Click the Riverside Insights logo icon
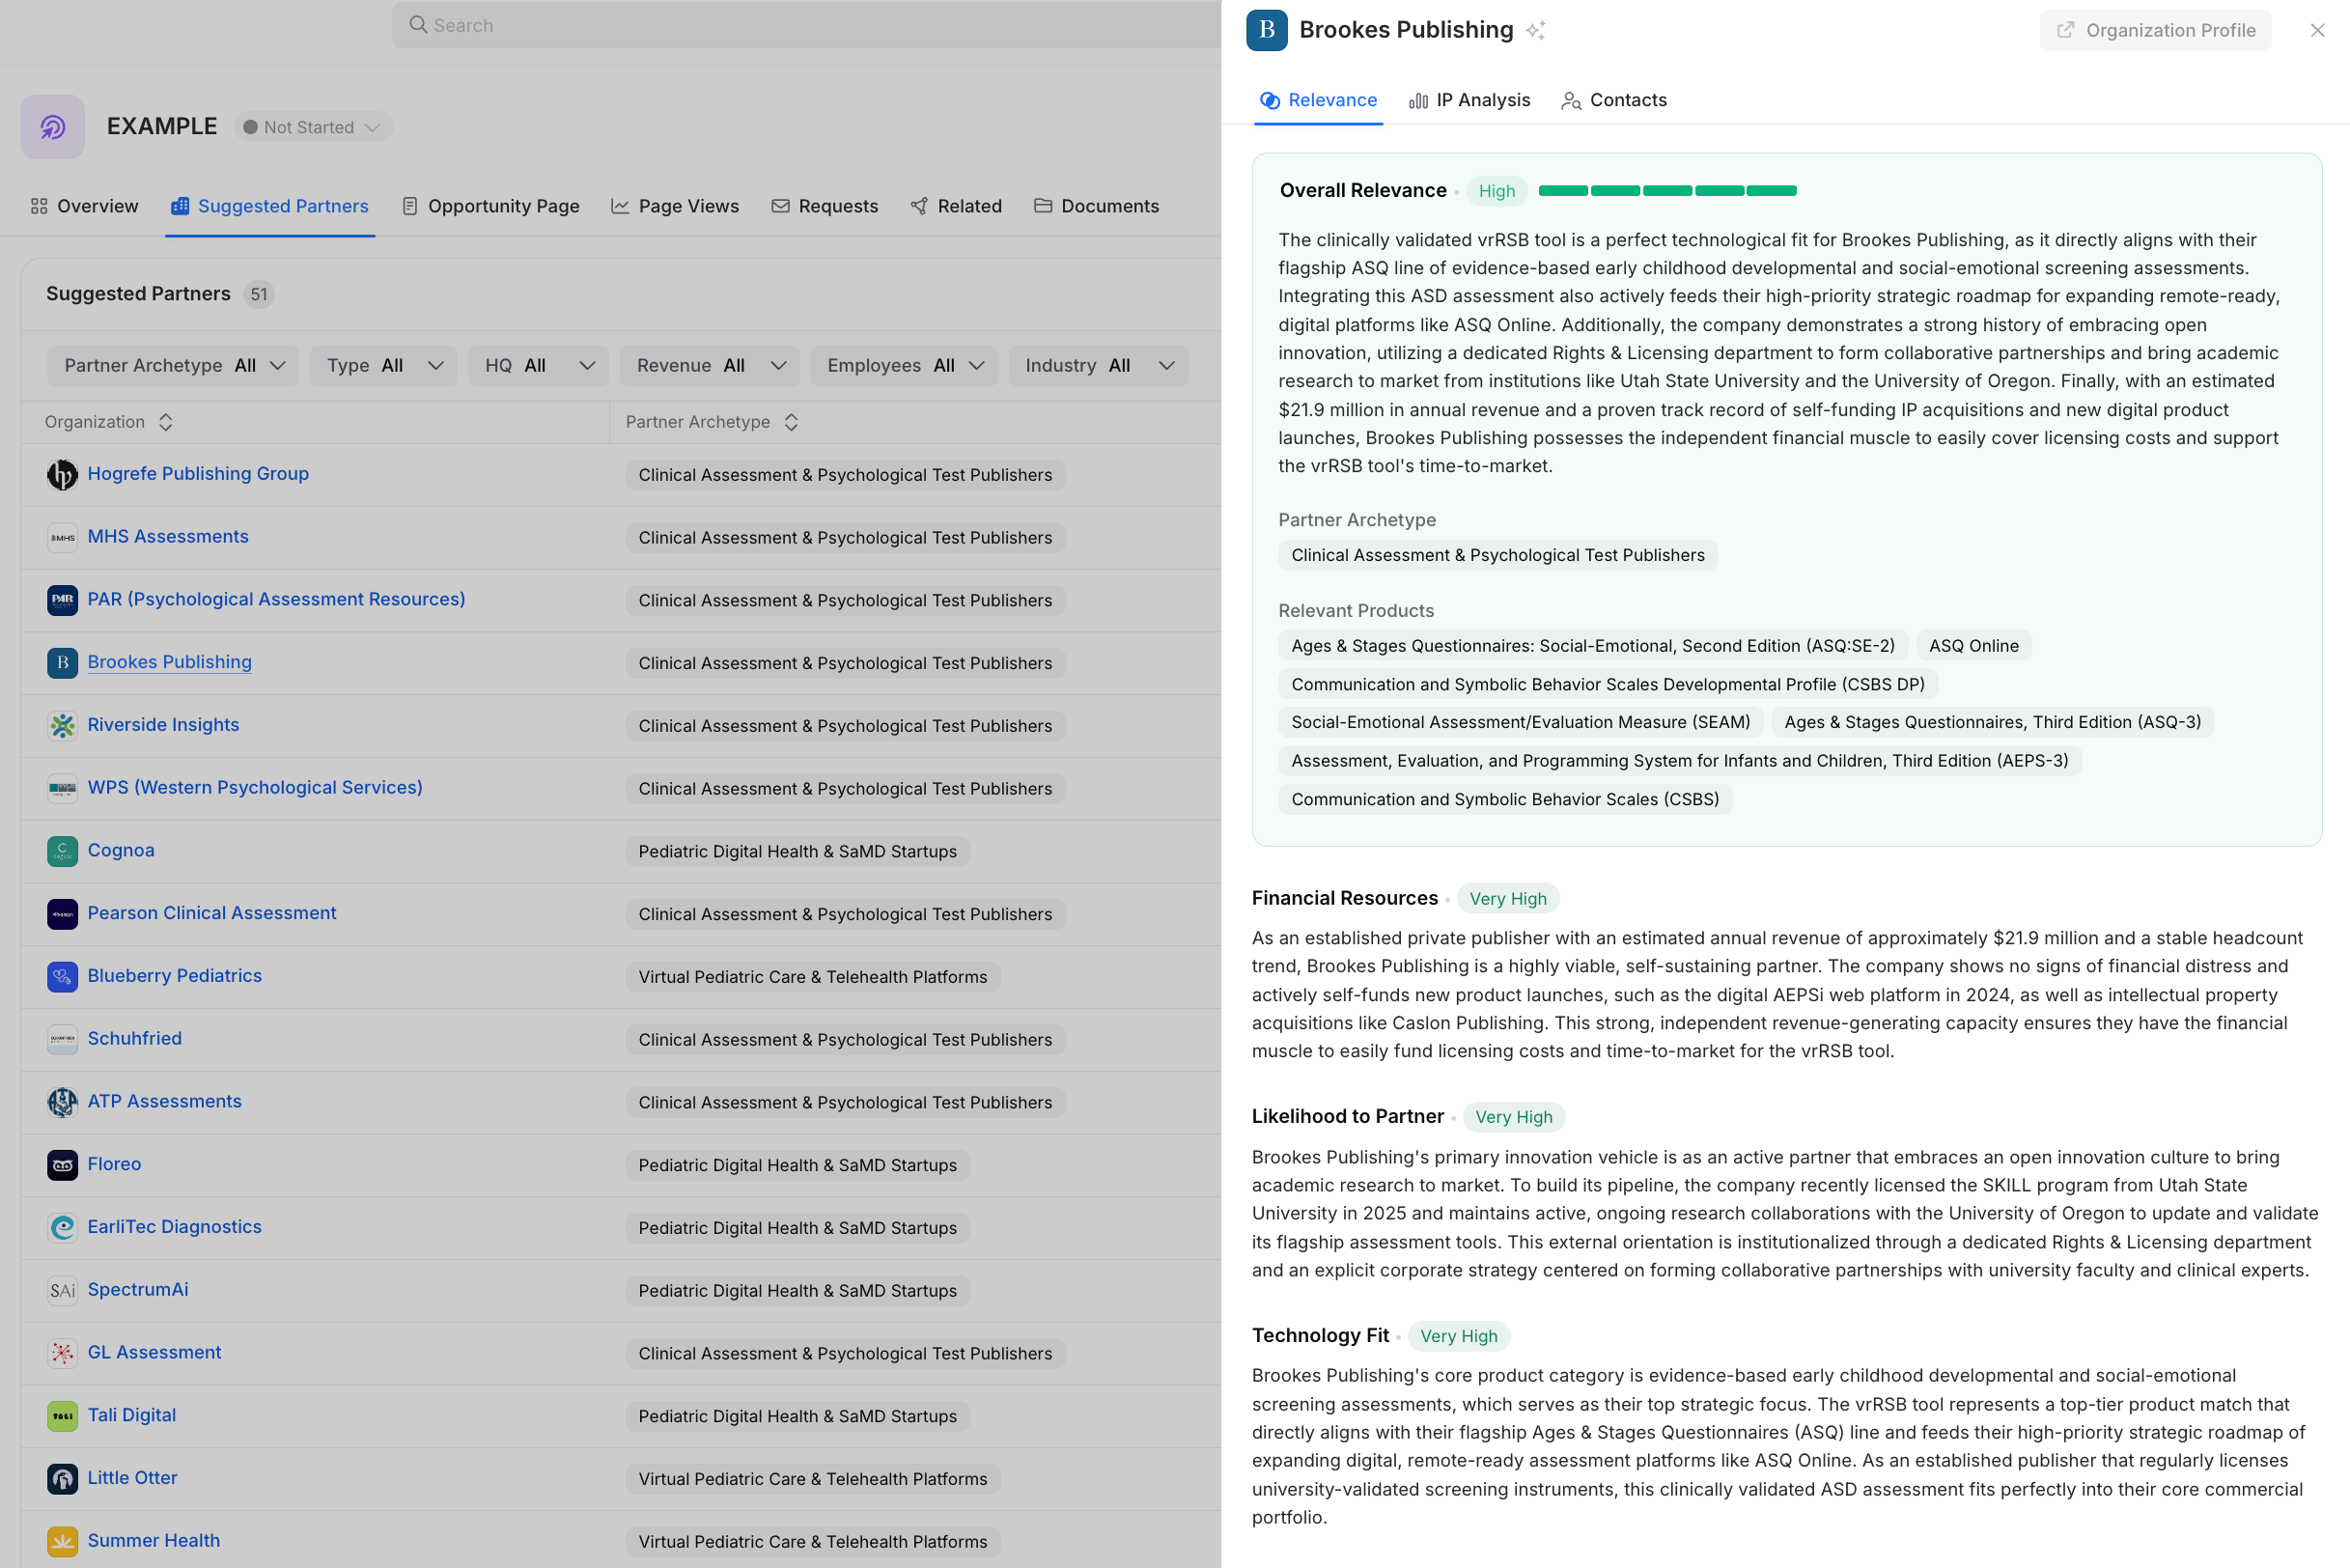 click(63, 725)
